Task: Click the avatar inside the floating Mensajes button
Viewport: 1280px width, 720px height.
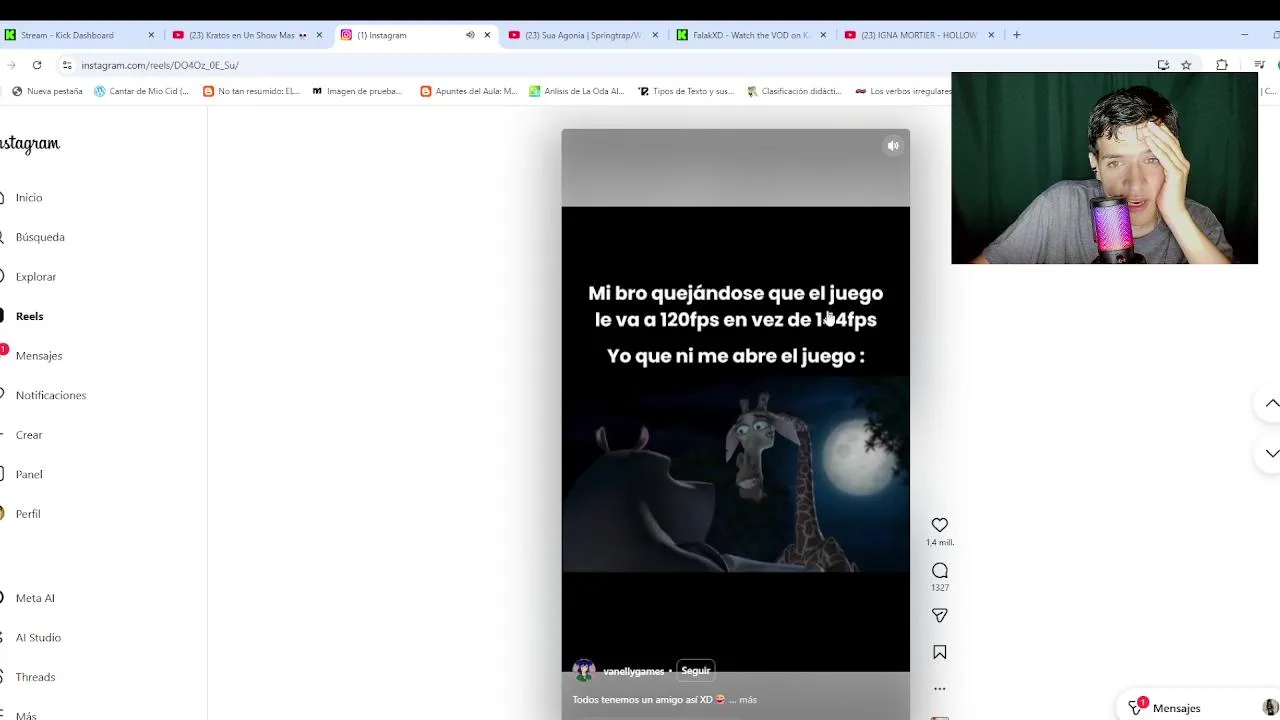Action: (1270, 708)
